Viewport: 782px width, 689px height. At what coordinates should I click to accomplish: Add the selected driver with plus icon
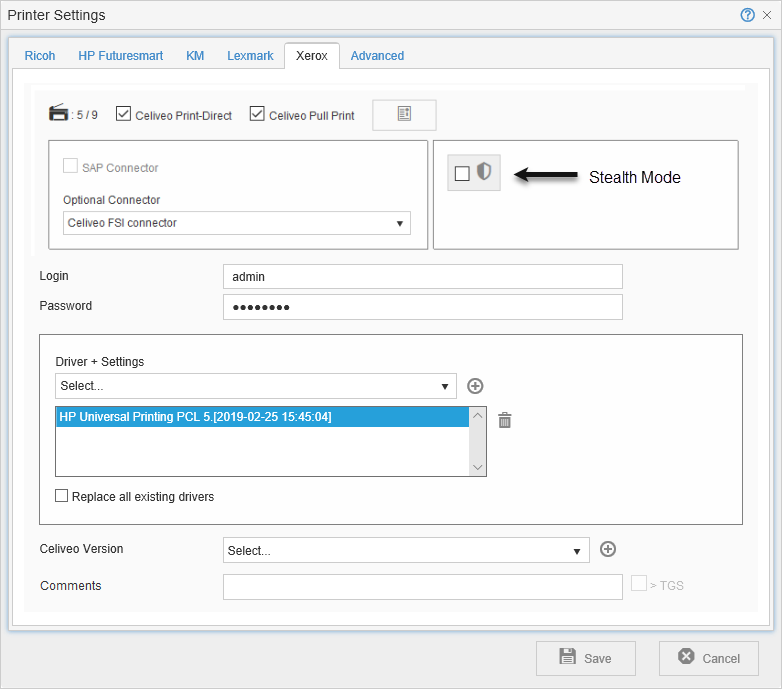click(476, 386)
